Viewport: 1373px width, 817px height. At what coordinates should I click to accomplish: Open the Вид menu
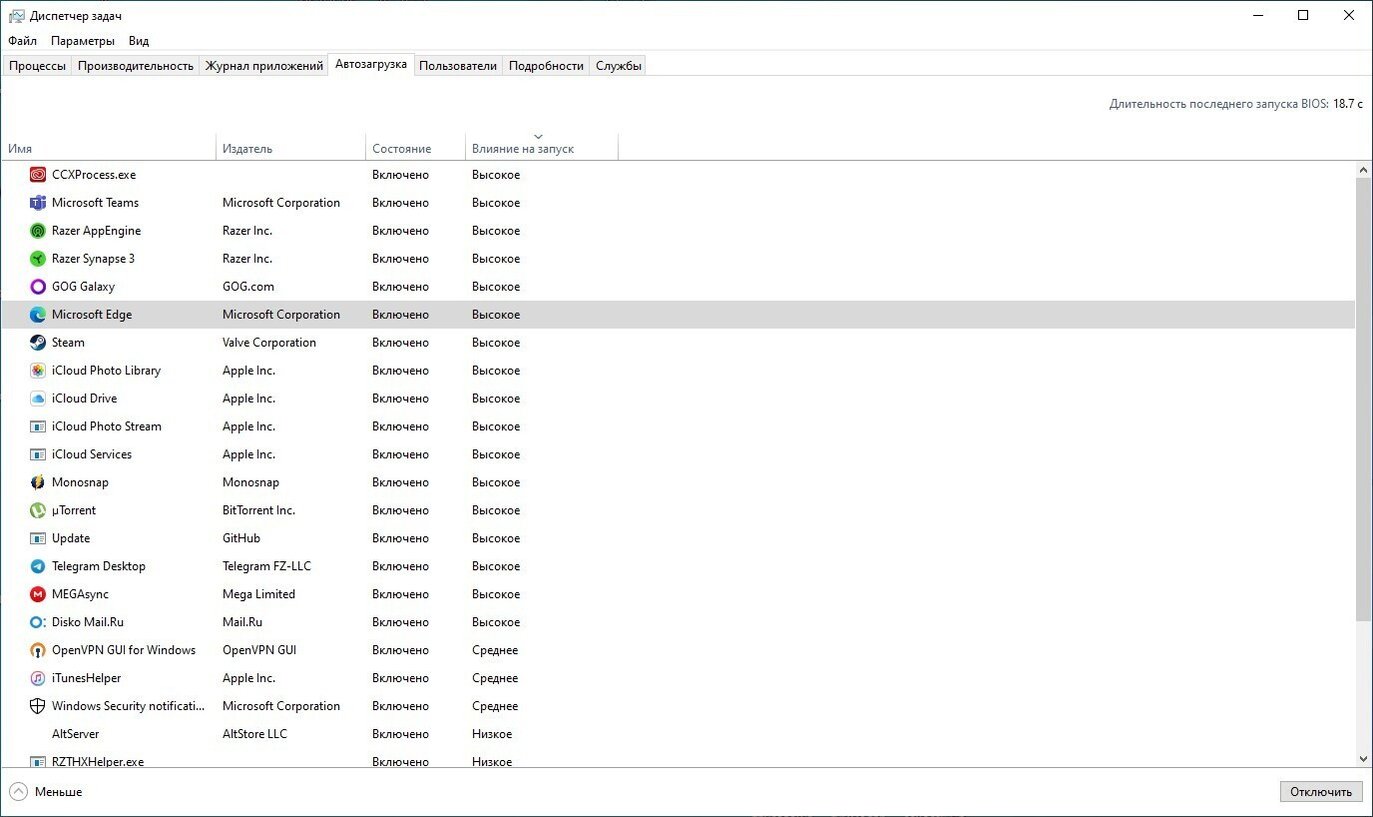(139, 41)
